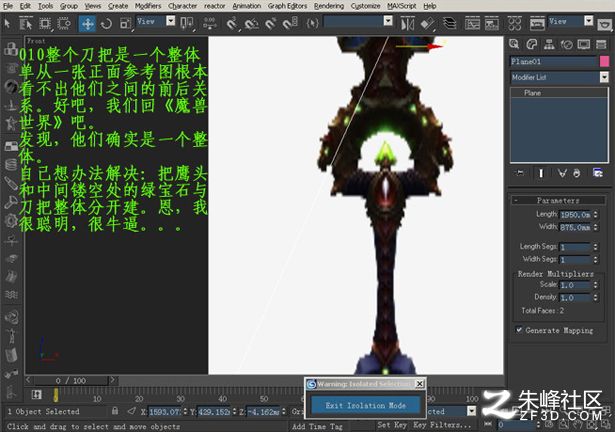The width and height of the screenshot is (615, 432).
Task: Open the Graph Editors menu
Action: [x=287, y=6]
